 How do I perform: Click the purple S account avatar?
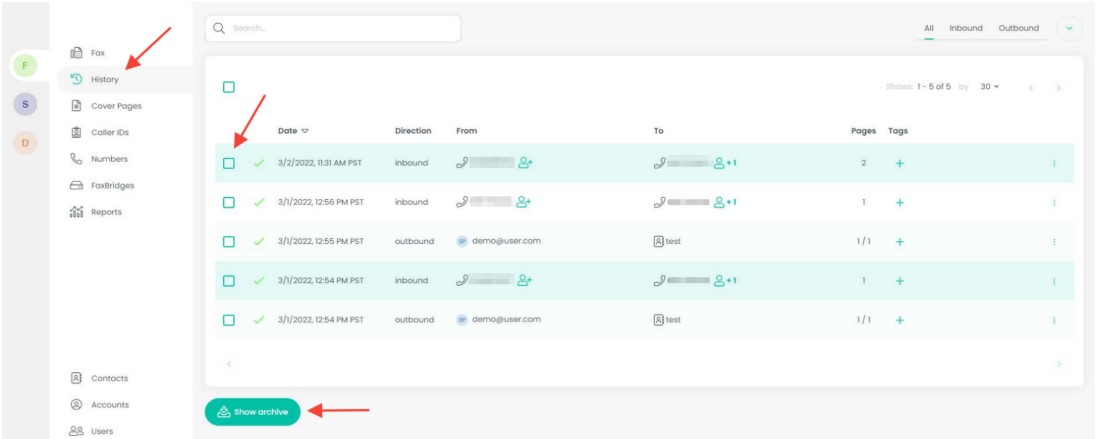coord(25,104)
